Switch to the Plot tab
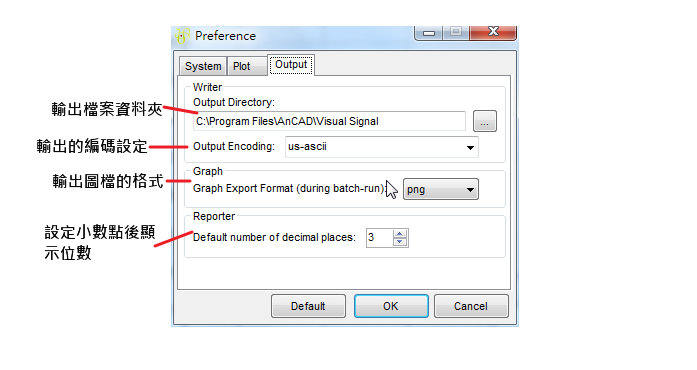Screen dimensions: 697x370 point(242,66)
